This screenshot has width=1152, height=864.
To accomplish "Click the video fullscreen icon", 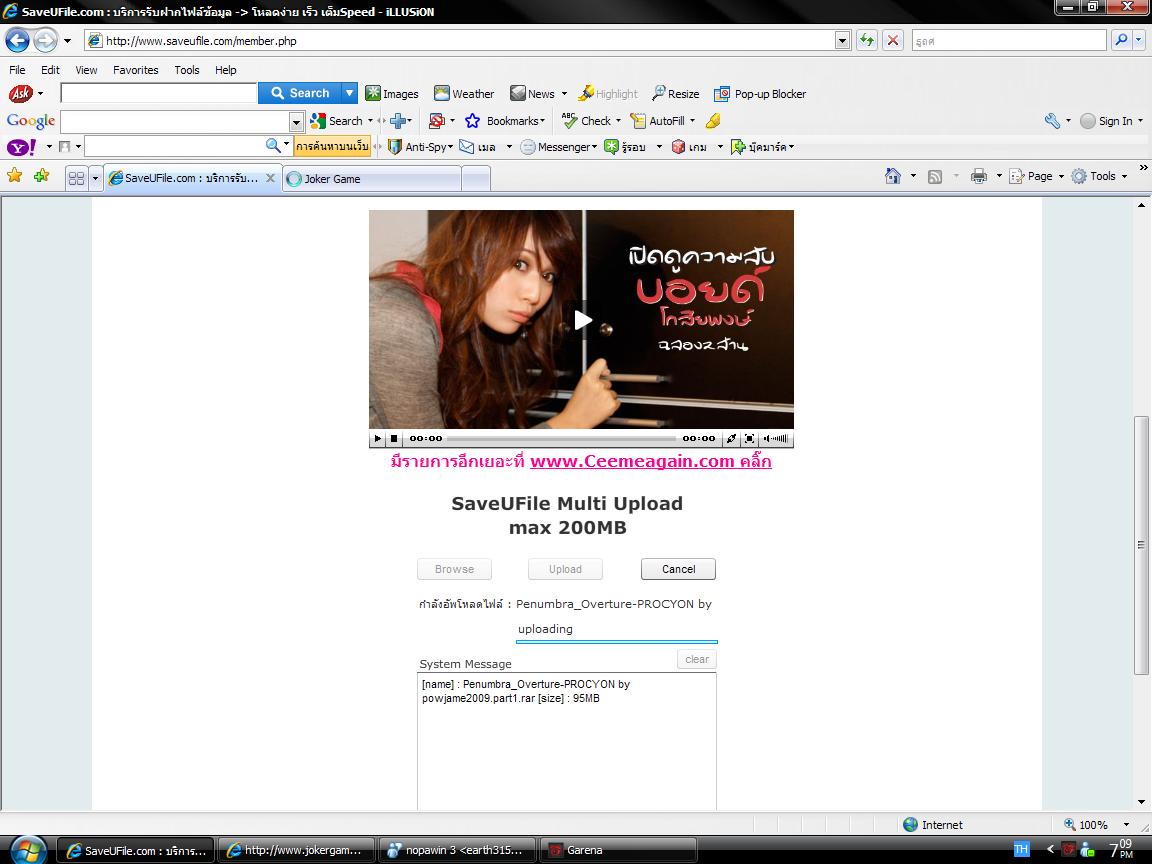I will tap(749, 439).
